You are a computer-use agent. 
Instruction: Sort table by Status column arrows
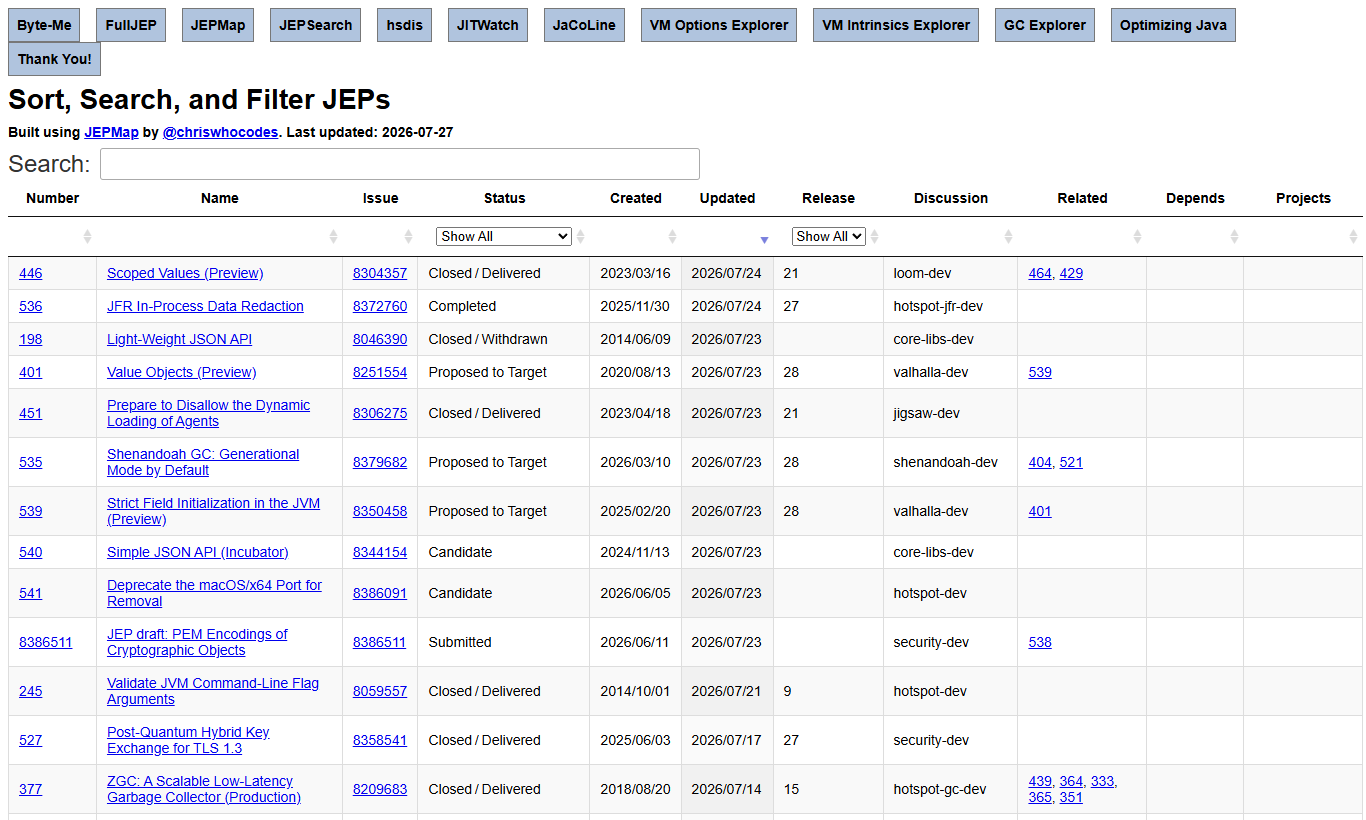pos(580,237)
